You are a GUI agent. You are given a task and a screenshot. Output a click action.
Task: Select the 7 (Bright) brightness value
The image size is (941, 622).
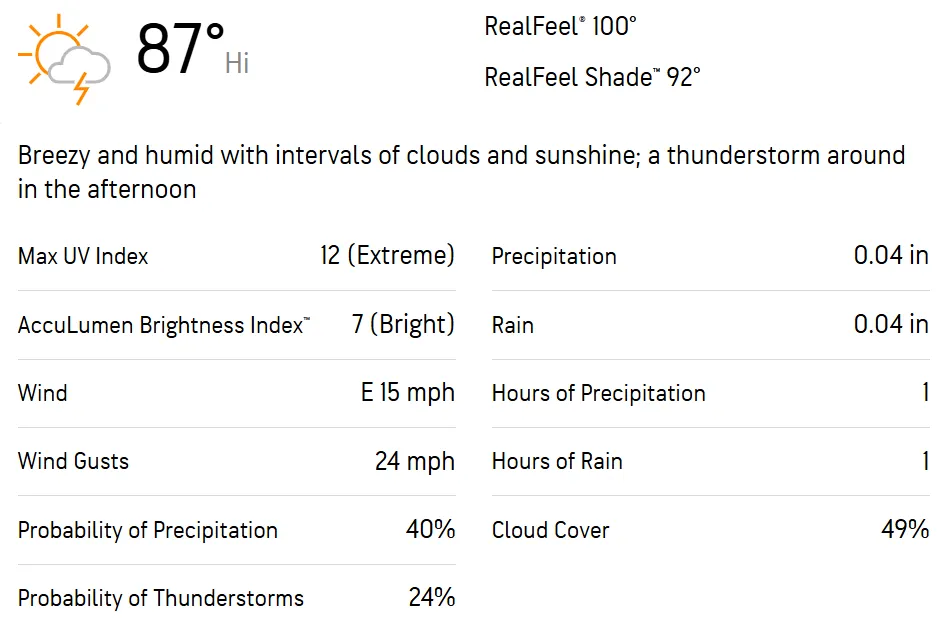[x=403, y=324]
